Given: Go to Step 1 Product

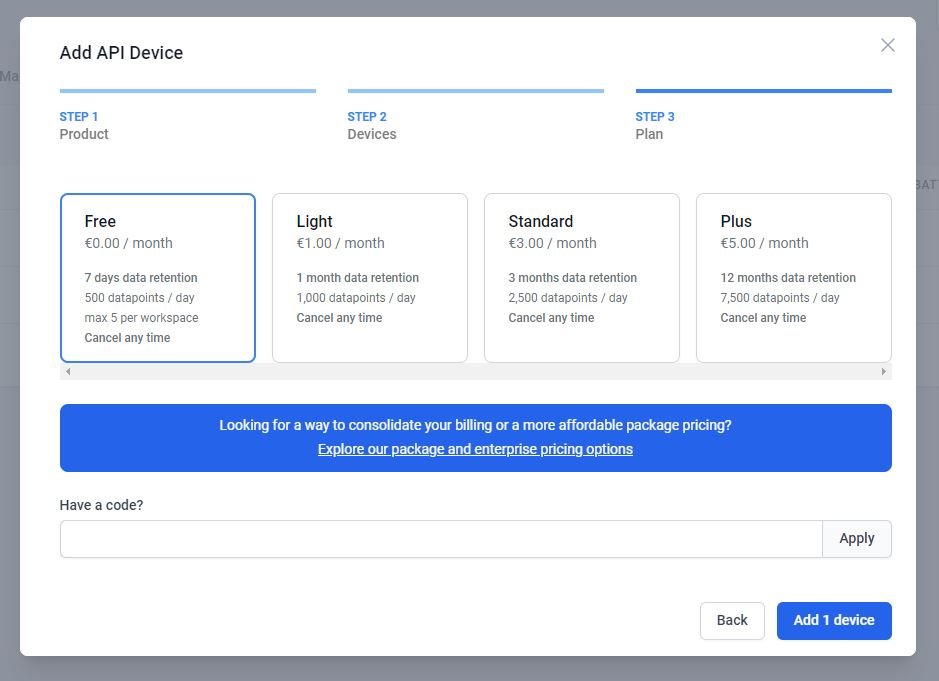Looking at the screenshot, I should click(x=84, y=125).
